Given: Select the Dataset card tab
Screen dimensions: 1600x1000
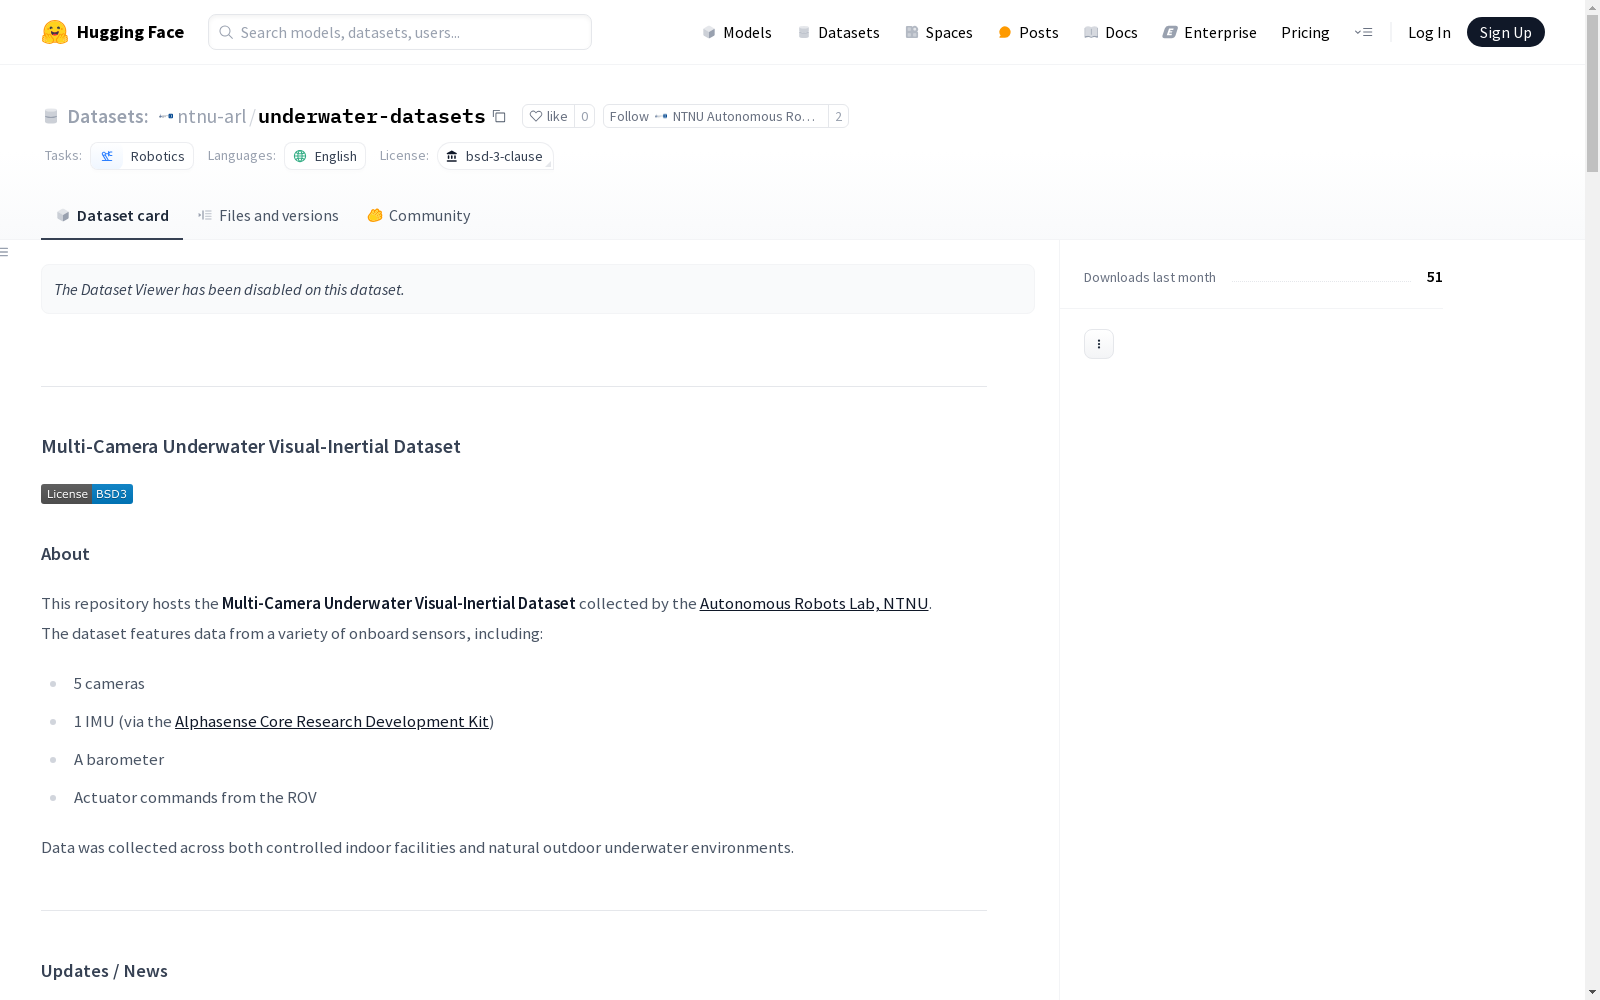Looking at the screenshot, I should [112, 216].
